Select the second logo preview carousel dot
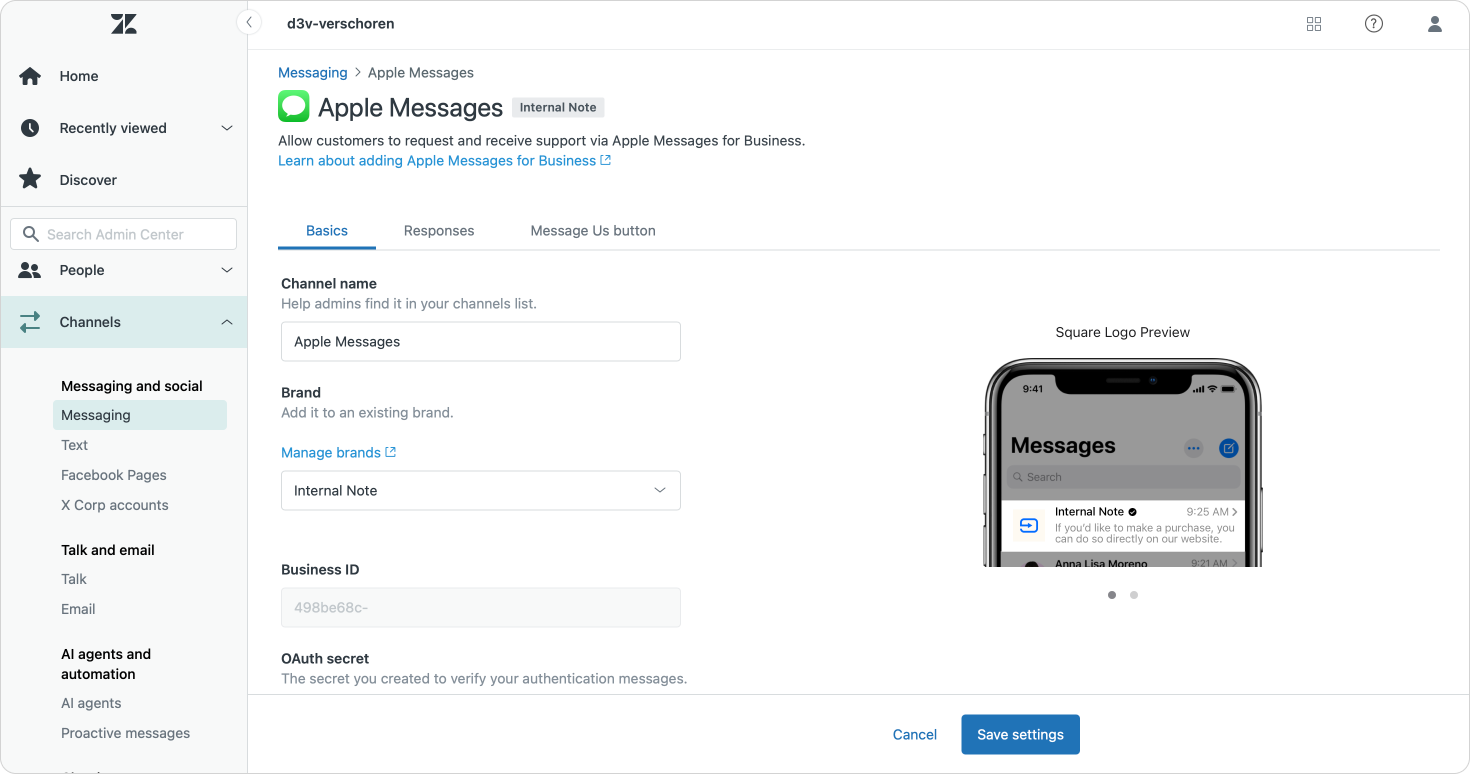 1134,595
